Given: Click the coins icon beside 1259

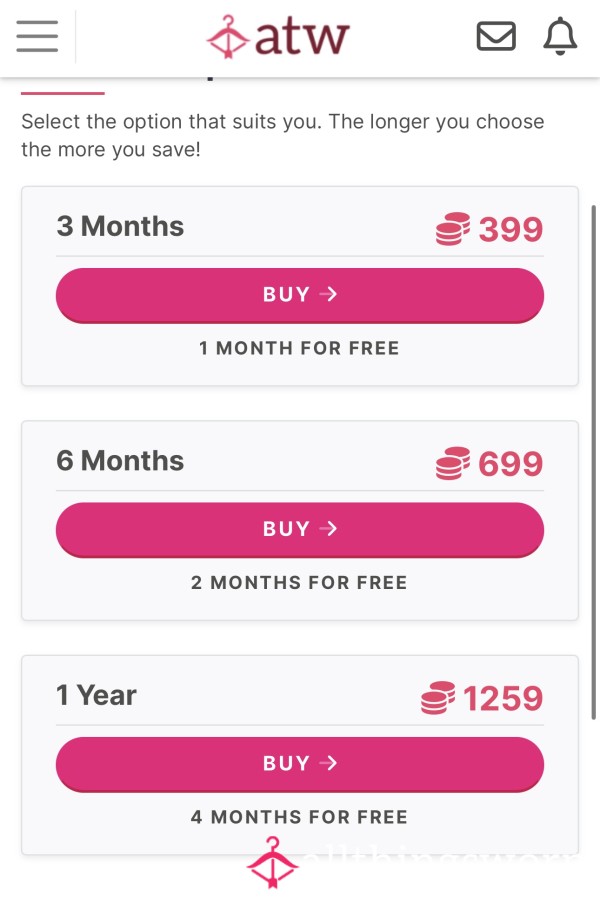Looking at the screenshot, I should 437,698.
